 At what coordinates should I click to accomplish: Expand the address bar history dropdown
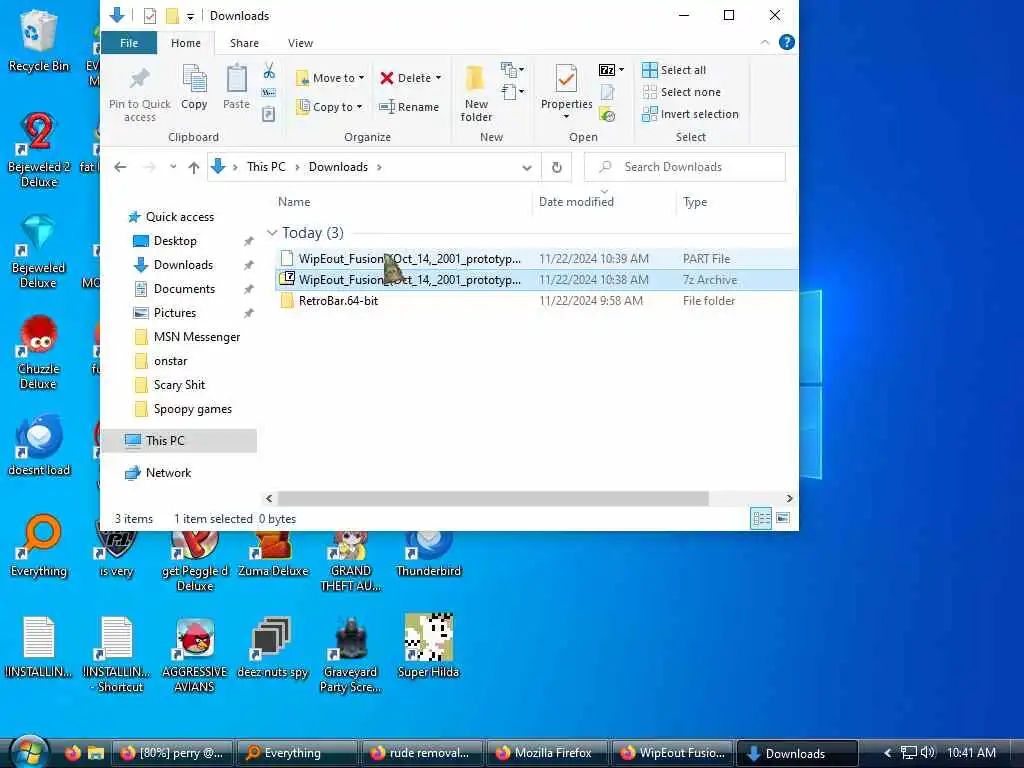click(x=526, y=167)
